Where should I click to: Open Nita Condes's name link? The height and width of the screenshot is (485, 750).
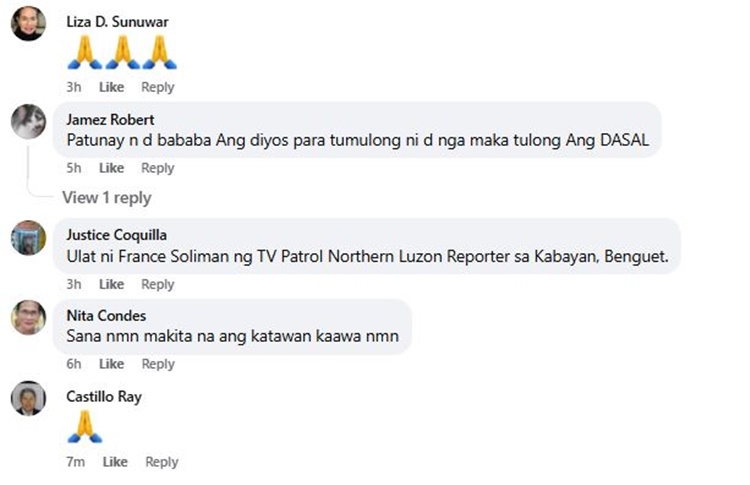pyautogui.click(x=106, y=316)
